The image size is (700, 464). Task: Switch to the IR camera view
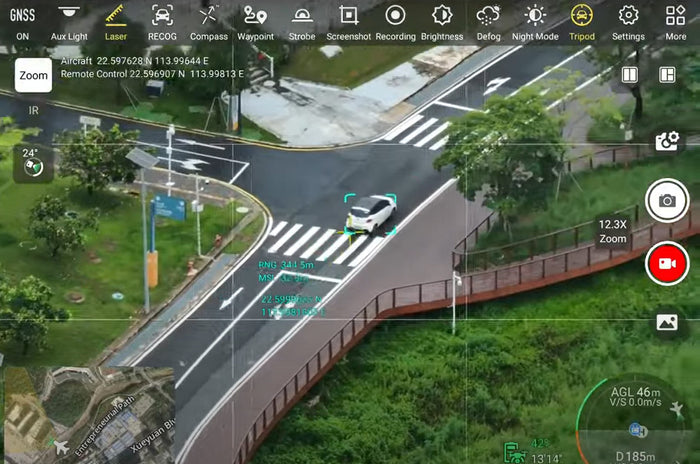click(33, 111)
